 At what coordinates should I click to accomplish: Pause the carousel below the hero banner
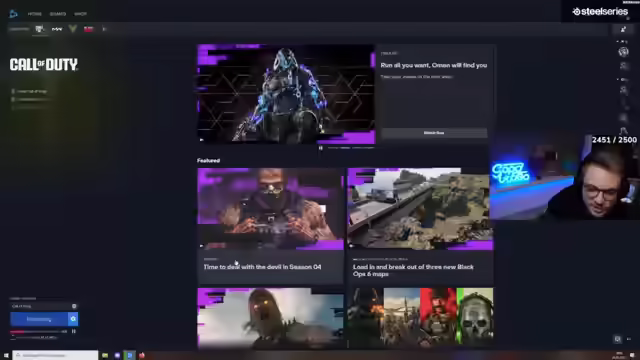[321, 148]
